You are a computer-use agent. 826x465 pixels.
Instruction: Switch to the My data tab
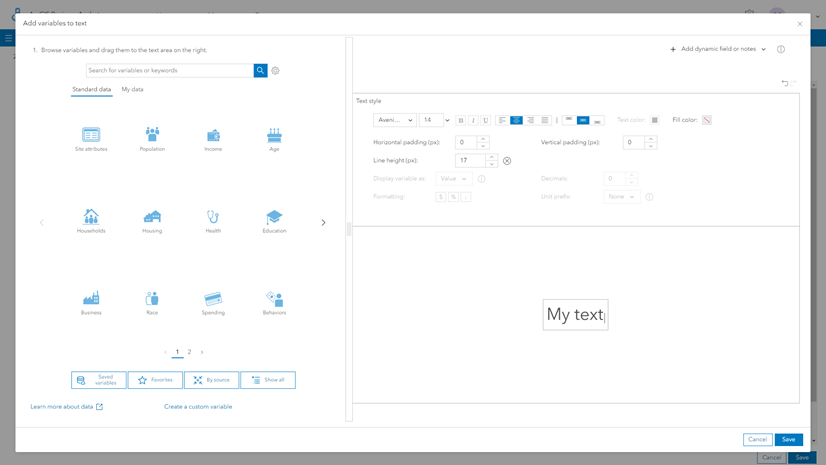132,90
